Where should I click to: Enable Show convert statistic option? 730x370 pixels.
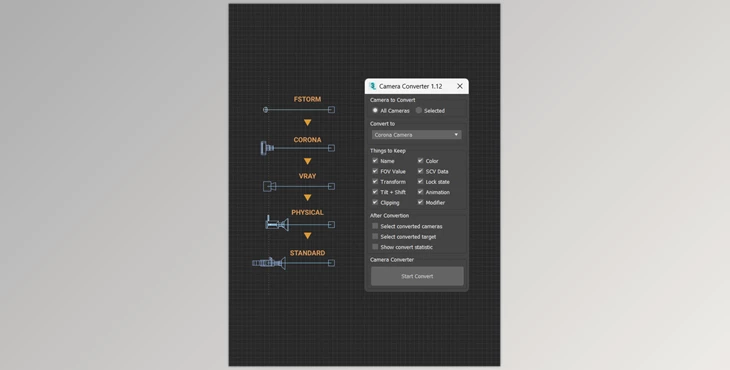(x=375, y=247)
